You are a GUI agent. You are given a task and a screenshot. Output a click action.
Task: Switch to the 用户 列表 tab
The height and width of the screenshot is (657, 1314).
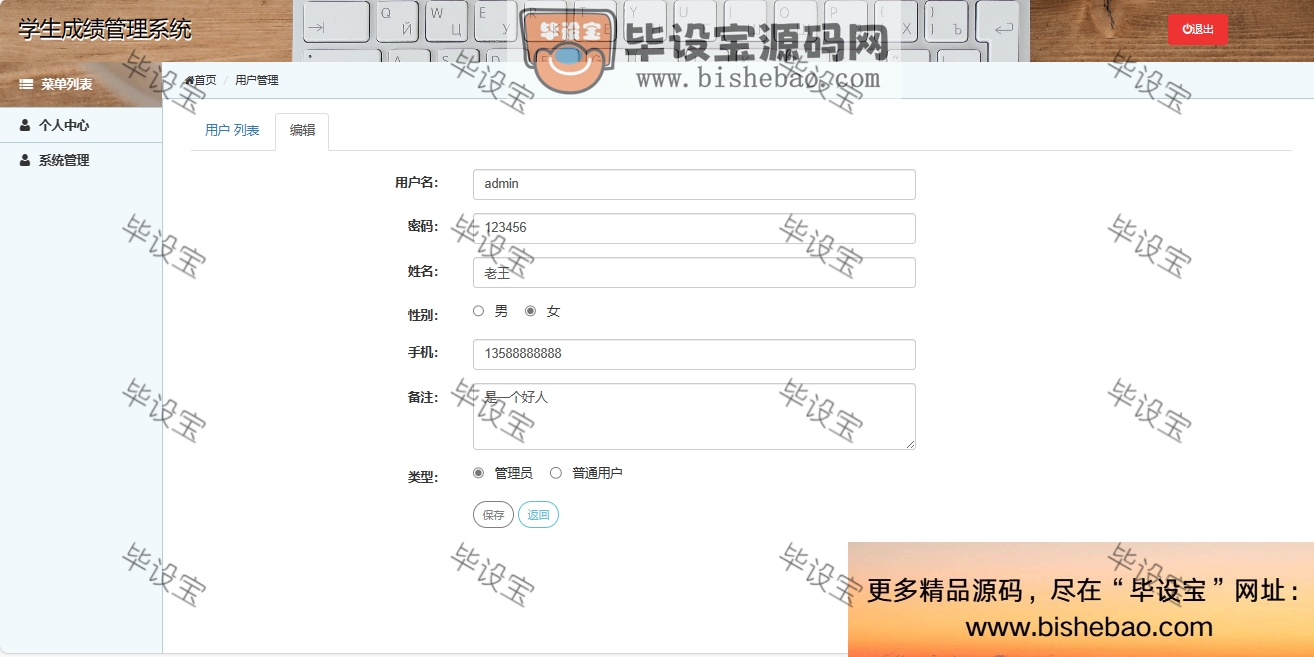pos(232,131)
